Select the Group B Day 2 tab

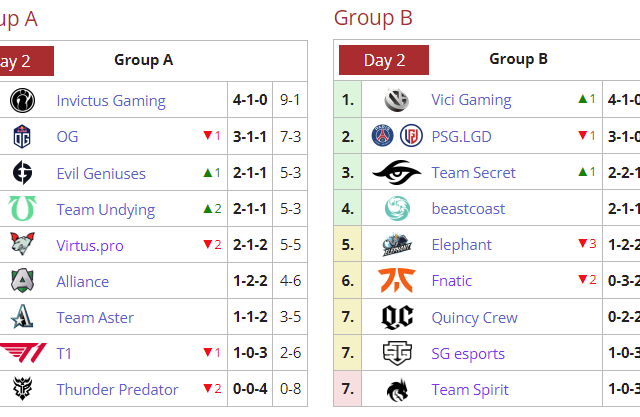point(384,60)
